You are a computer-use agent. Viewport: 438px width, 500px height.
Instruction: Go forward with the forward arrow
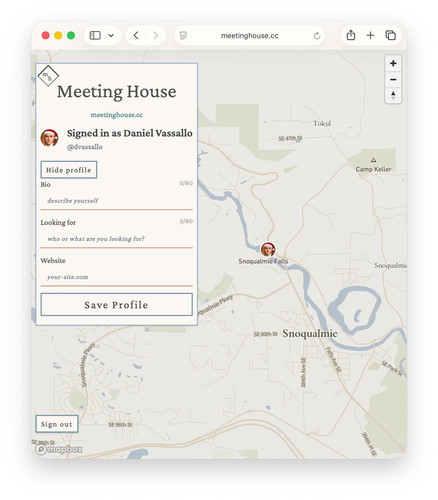(x=155, y=35)
